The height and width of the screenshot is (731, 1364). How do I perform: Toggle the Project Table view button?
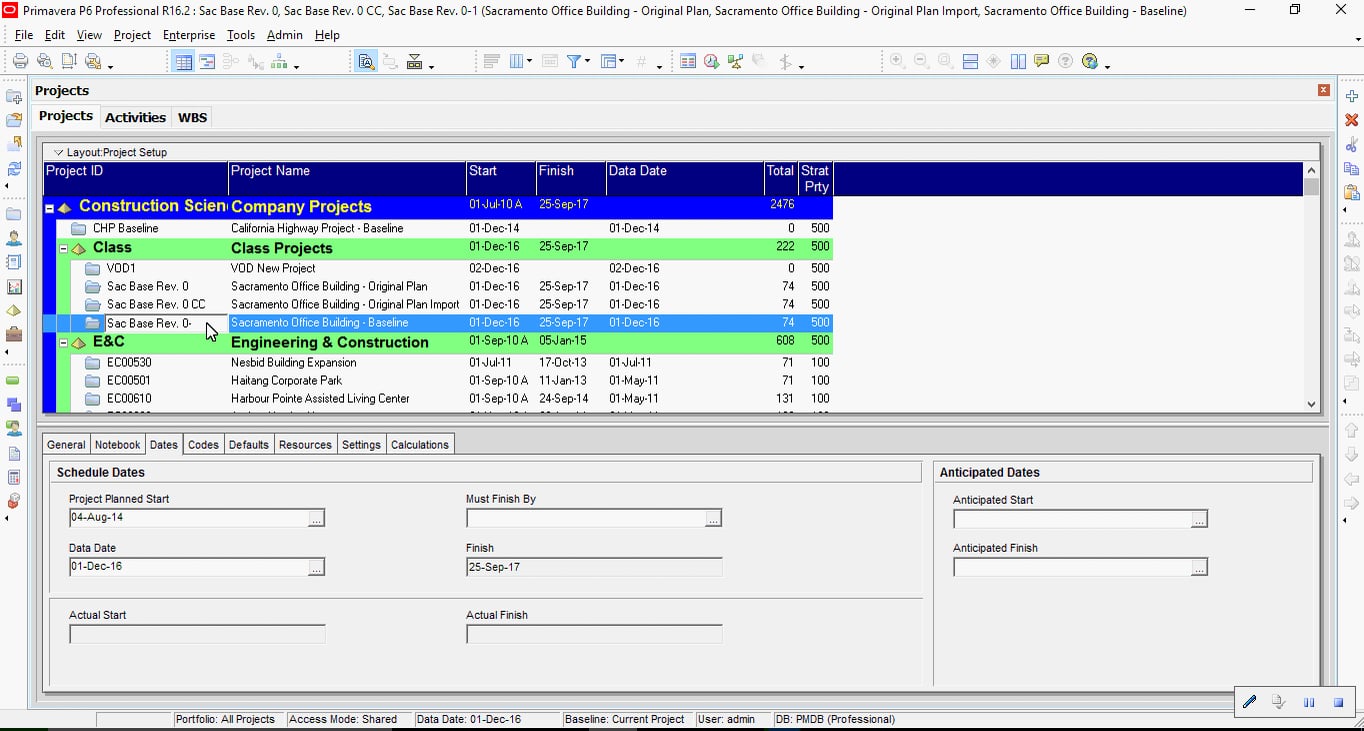[x=183, y=61]
